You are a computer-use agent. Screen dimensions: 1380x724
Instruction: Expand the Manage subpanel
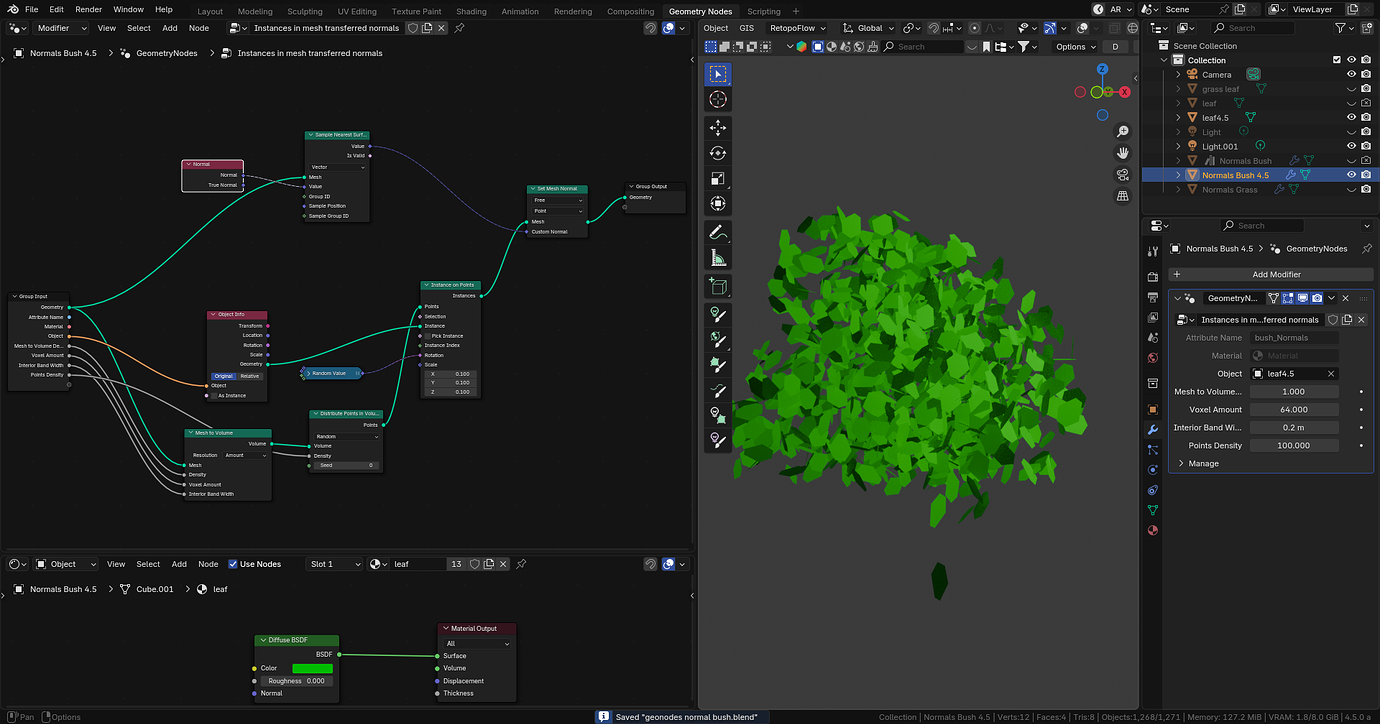click(1182, 463)
